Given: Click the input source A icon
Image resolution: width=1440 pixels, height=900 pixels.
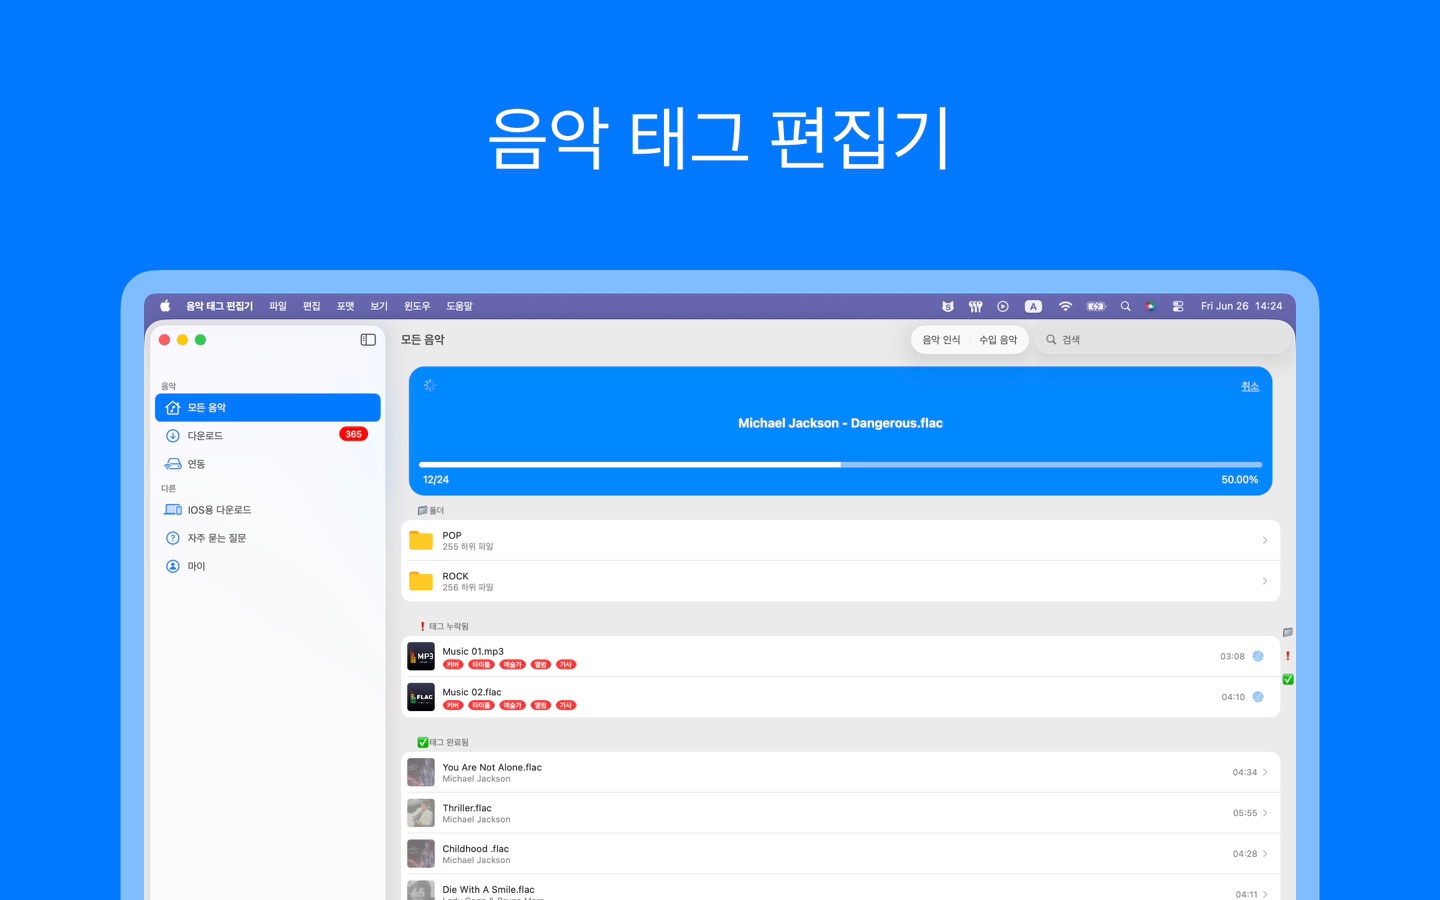Looking at the screenshot, I should tap(1034, 307).
